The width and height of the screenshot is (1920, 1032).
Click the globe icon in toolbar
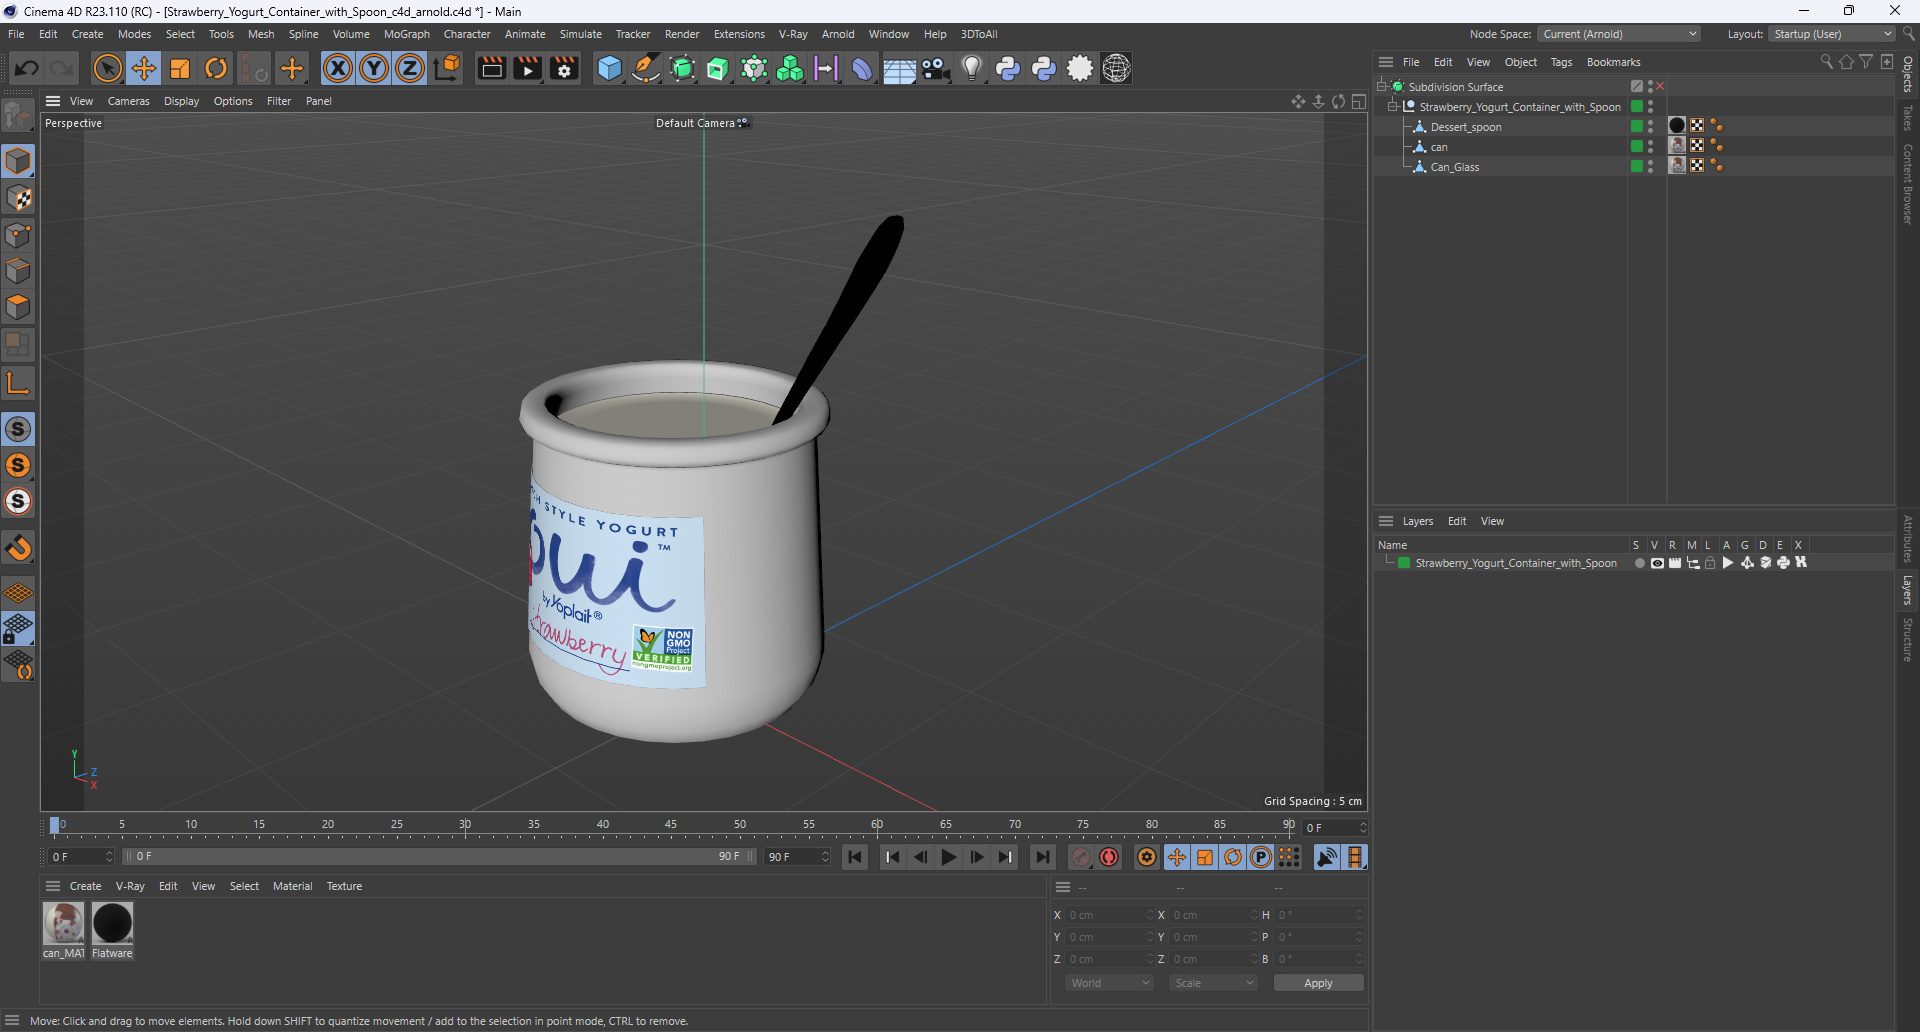[1116, 68]
